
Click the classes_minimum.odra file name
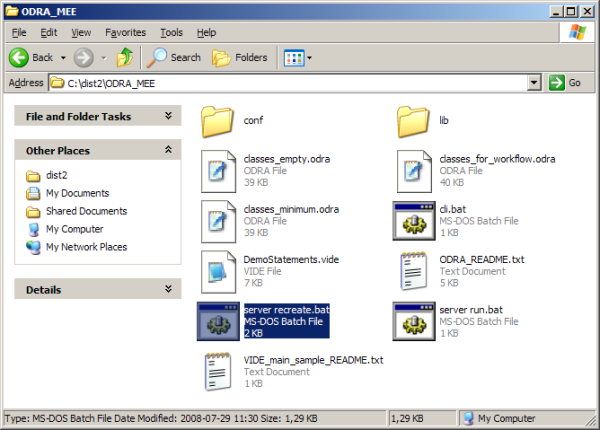click(x=291, y=209)
